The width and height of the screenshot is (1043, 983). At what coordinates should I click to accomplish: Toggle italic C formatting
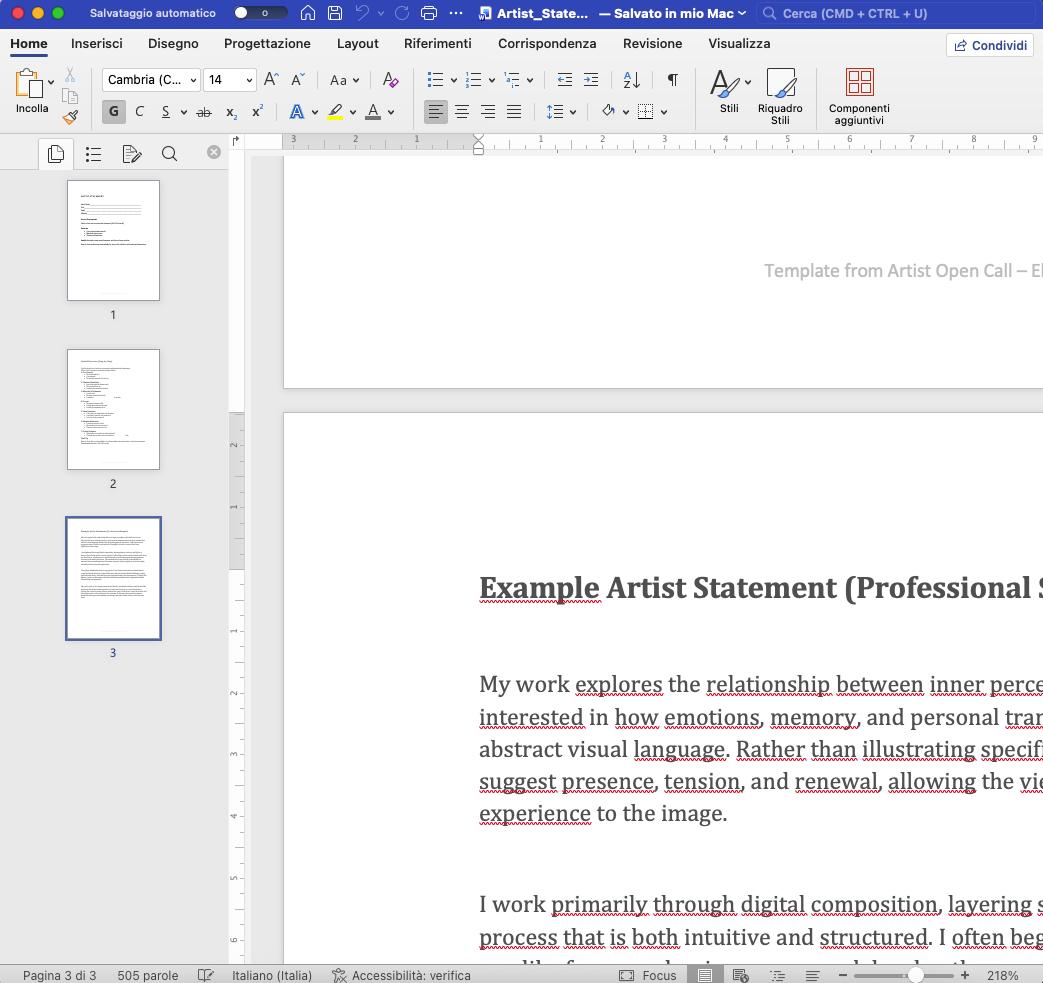pos(139,112)
